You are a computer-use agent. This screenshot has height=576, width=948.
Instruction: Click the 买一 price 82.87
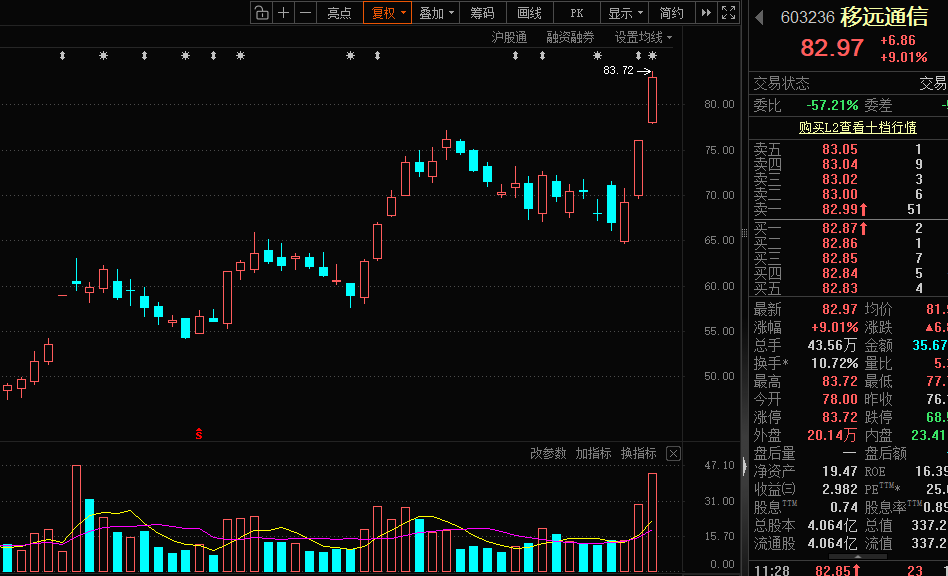point(840,228)
